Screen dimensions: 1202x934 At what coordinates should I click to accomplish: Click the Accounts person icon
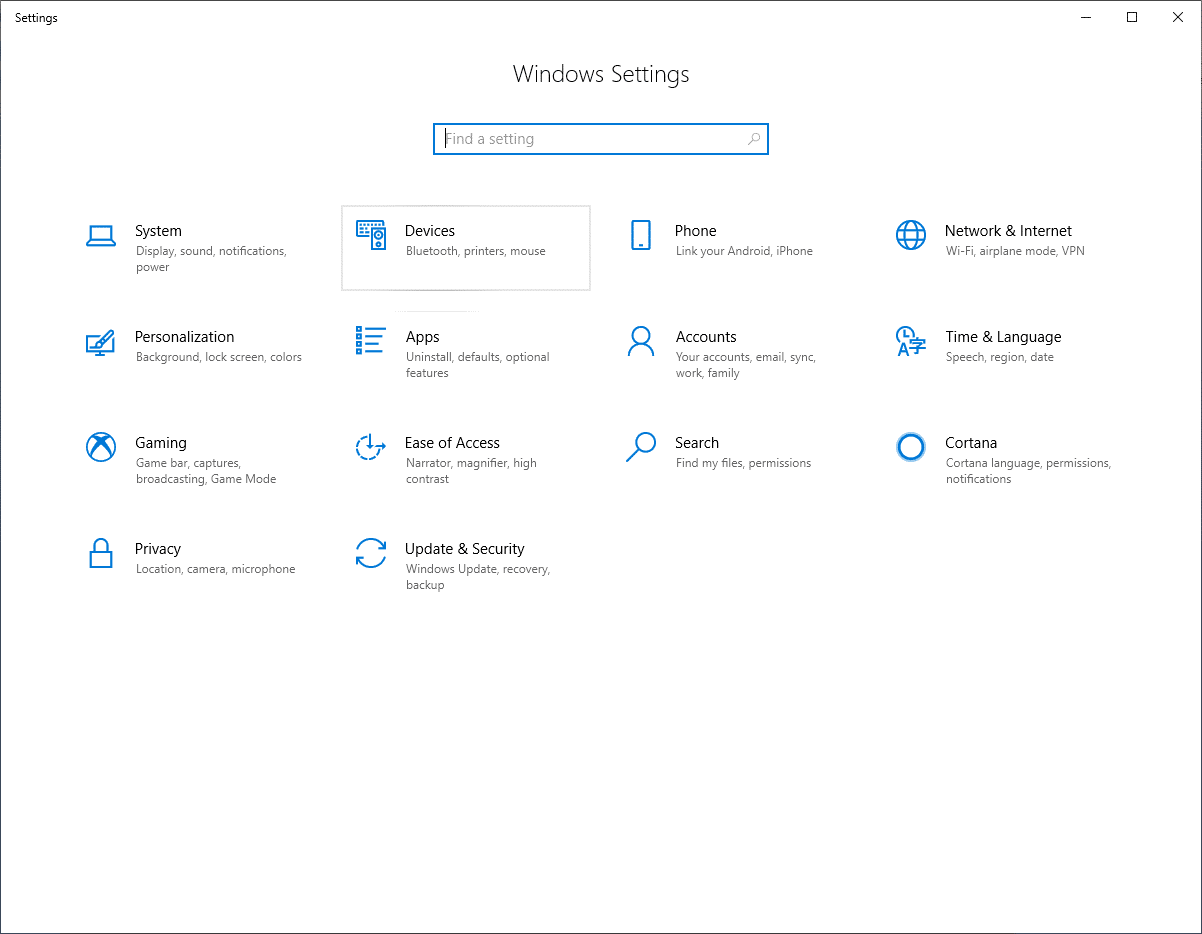[641, 341]
